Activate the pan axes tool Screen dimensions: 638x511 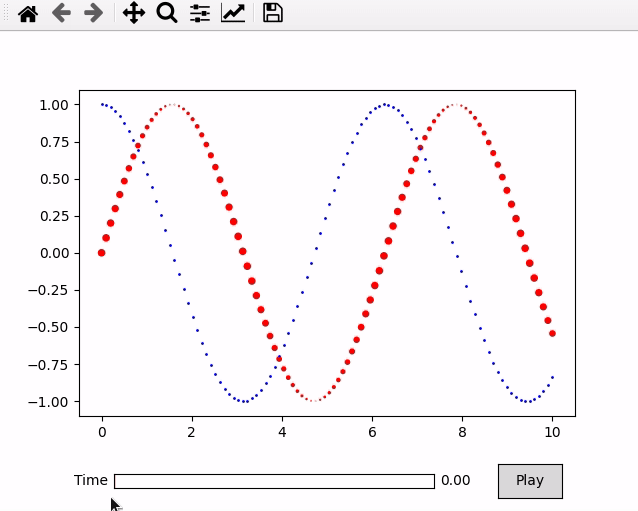[x=134, y=13]
